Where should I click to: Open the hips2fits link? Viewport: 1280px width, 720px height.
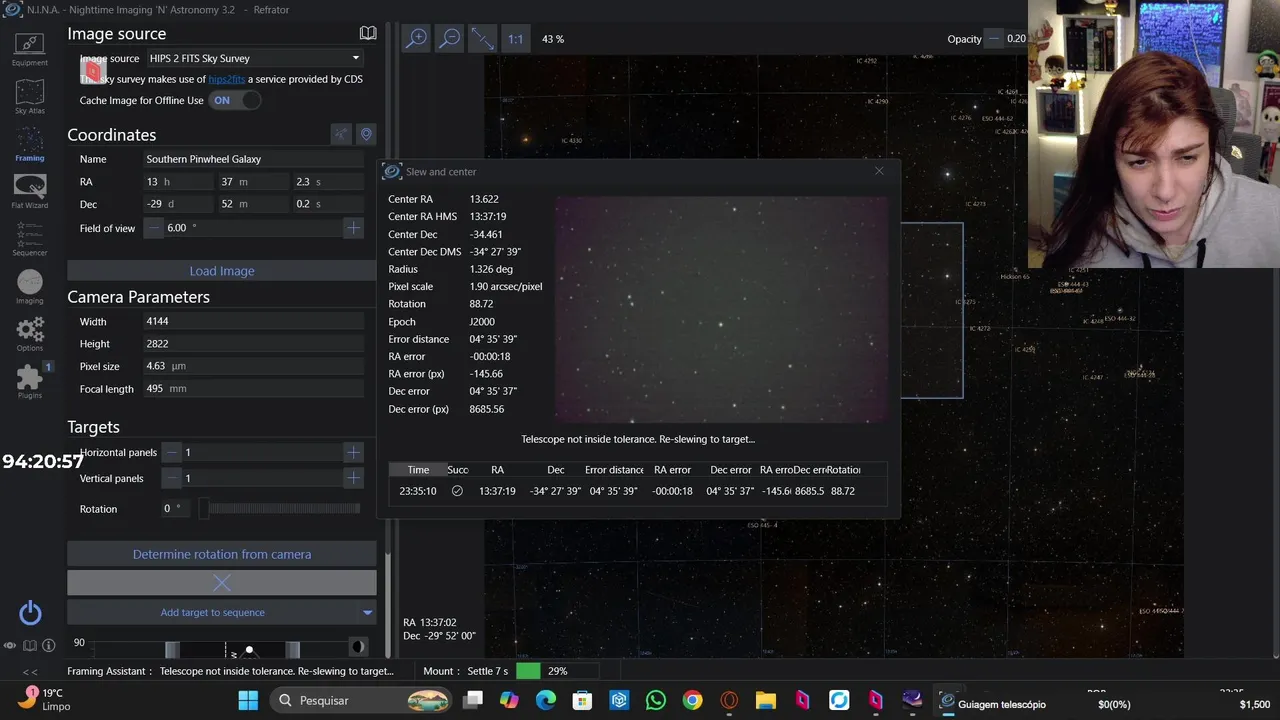[x=226, y=79]
